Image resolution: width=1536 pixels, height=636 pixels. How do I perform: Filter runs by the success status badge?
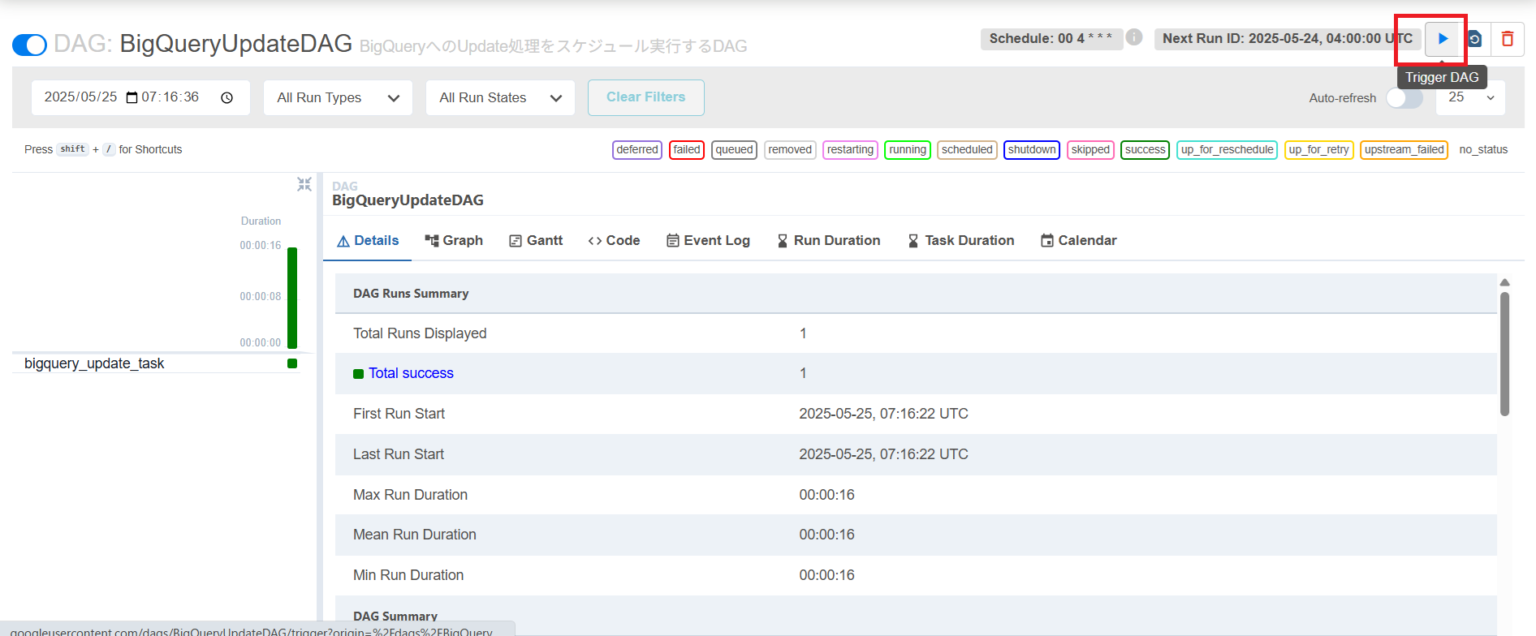click(1144, 149)
